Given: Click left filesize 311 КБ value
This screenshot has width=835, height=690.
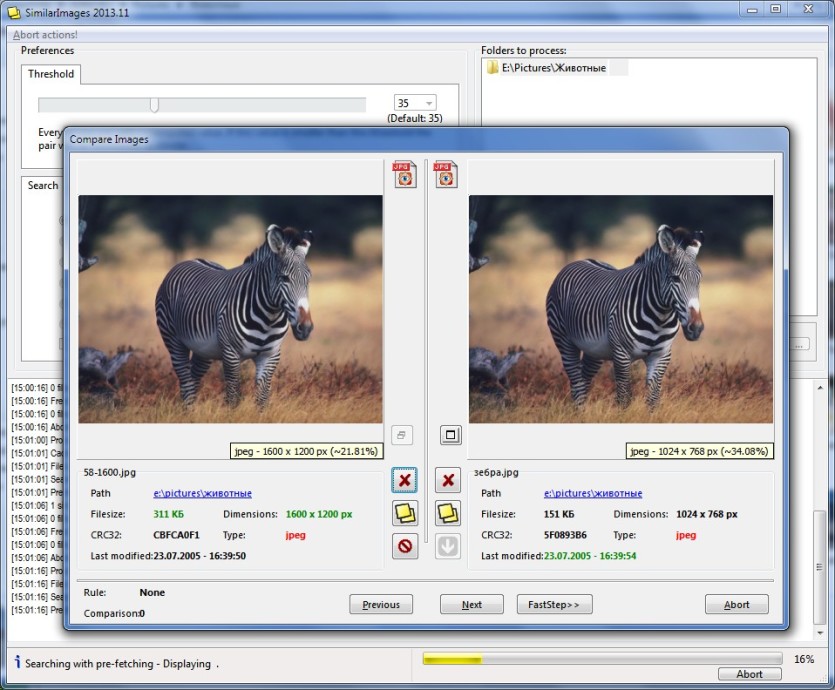Looking at the screenshot, I should click(168, 514).
